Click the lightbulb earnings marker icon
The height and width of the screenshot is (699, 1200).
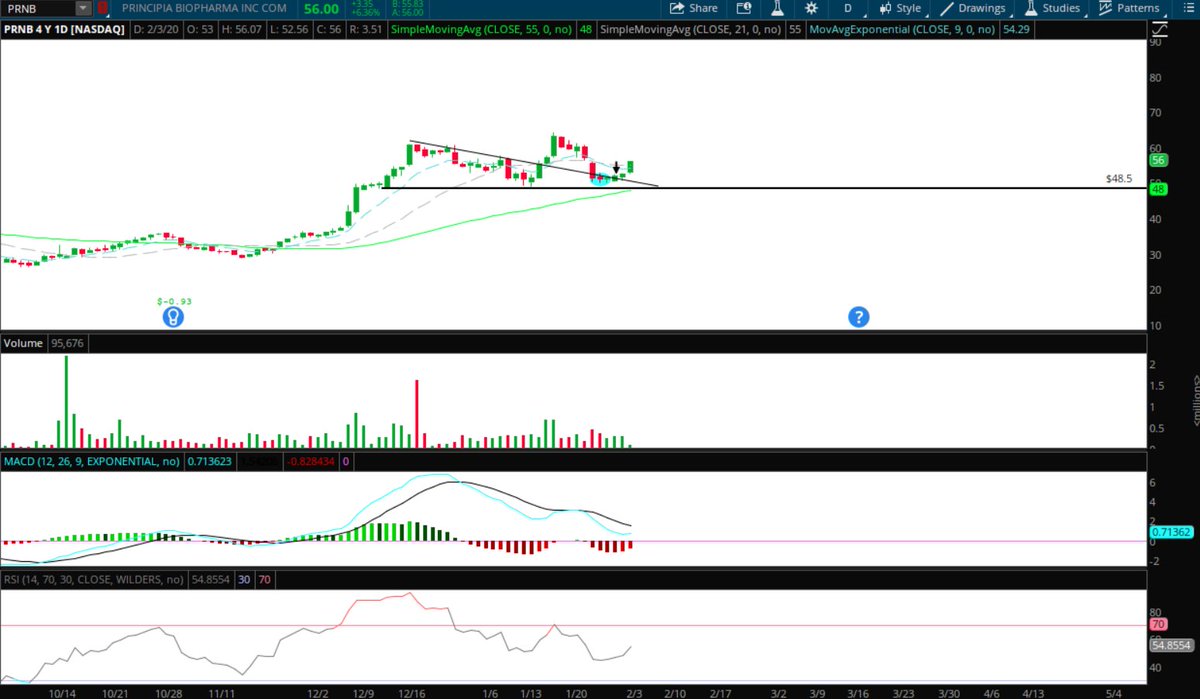pos(174,317)
